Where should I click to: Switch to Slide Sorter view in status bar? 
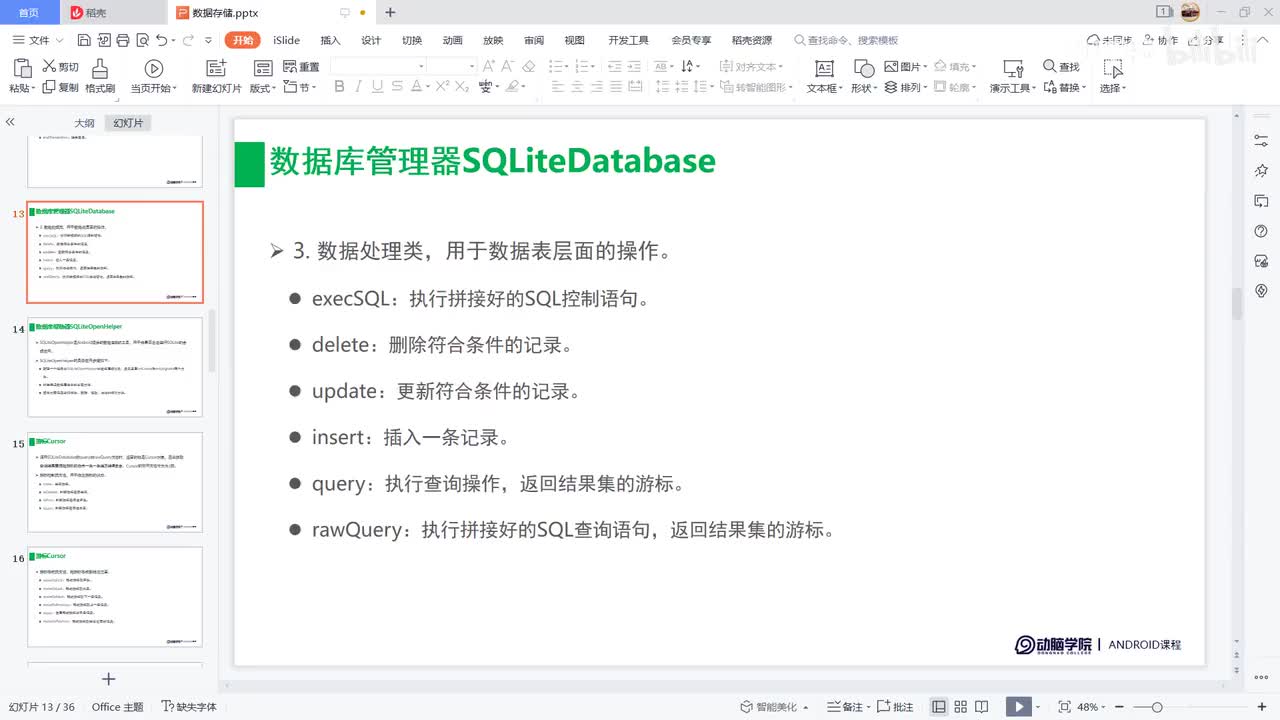pos(961,707)
